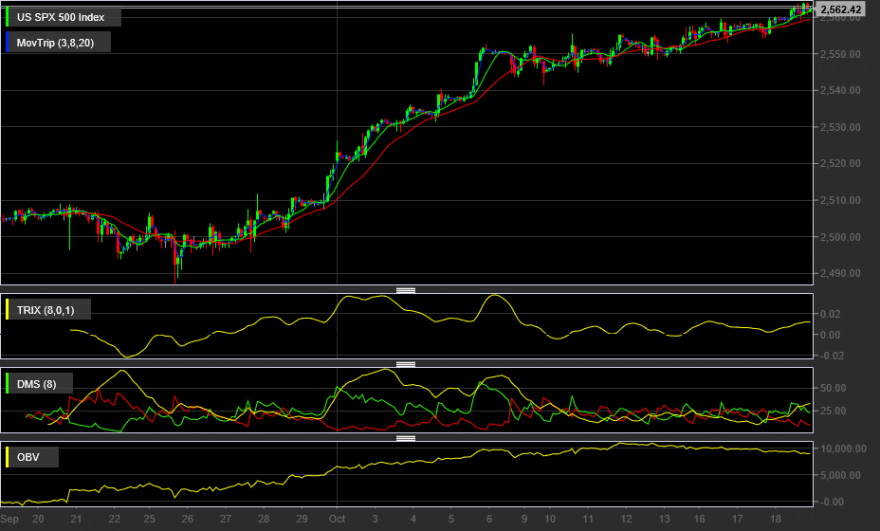Select the DMS (8) indicator label
The image size is (880, 531).
tap(38, 384)
